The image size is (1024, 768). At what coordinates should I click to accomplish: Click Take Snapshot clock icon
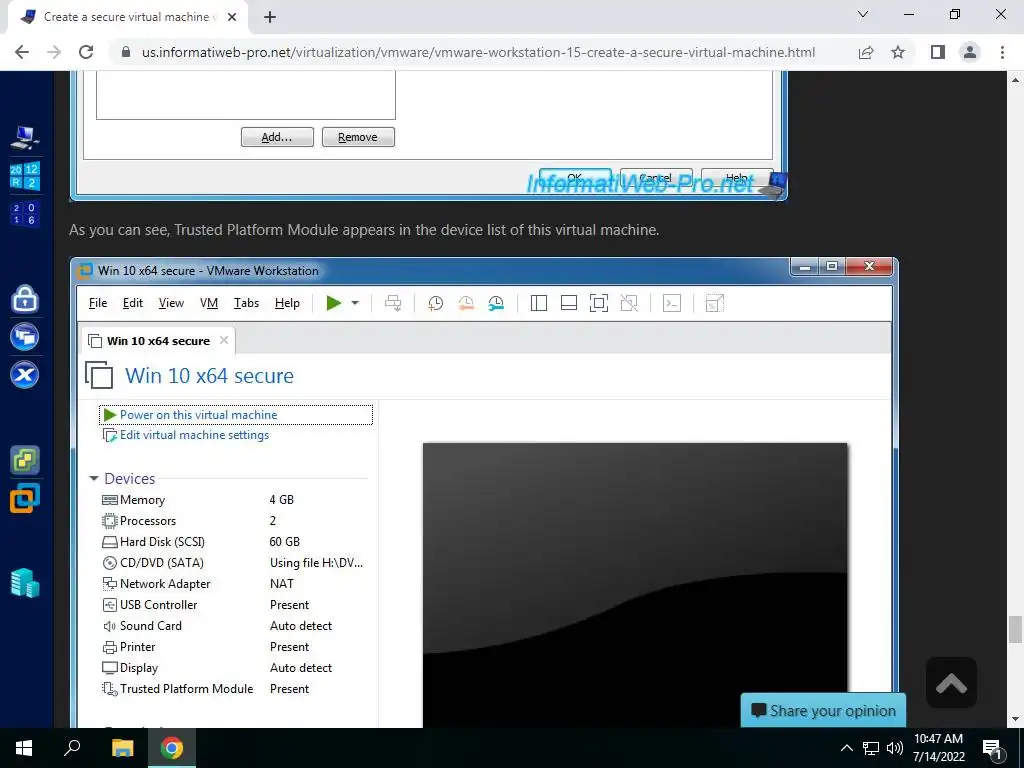click(x=436, y=303)
